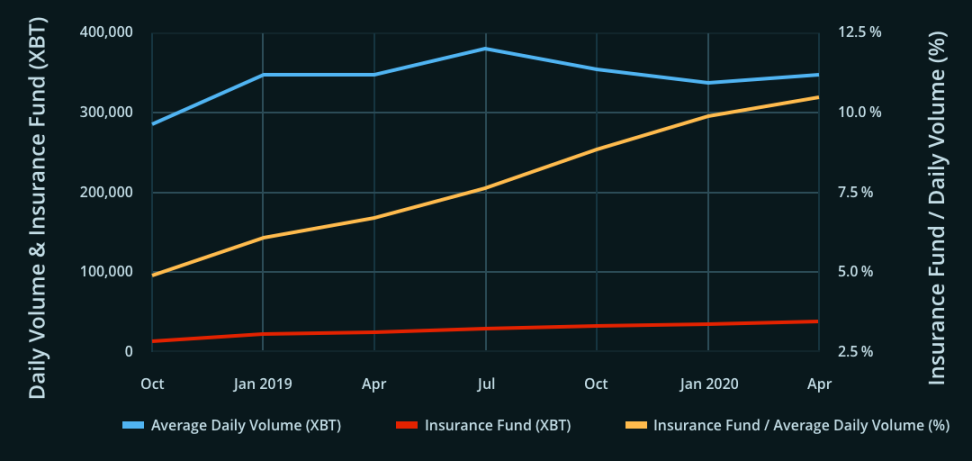Click the orange Insurance Fund ratio legend swatch
This screenshot has width=972, height=461.
(635, 426)
